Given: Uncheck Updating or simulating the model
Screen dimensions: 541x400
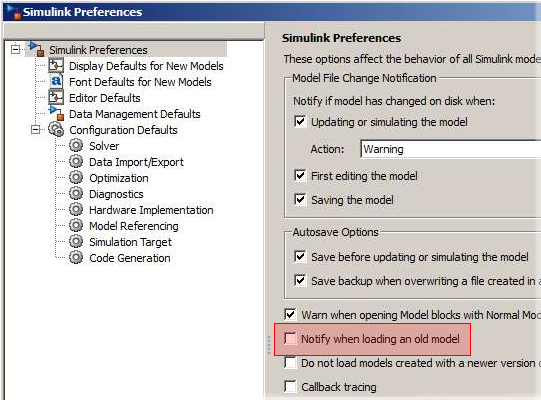Looking at the screenshot, I should point(300,121).
